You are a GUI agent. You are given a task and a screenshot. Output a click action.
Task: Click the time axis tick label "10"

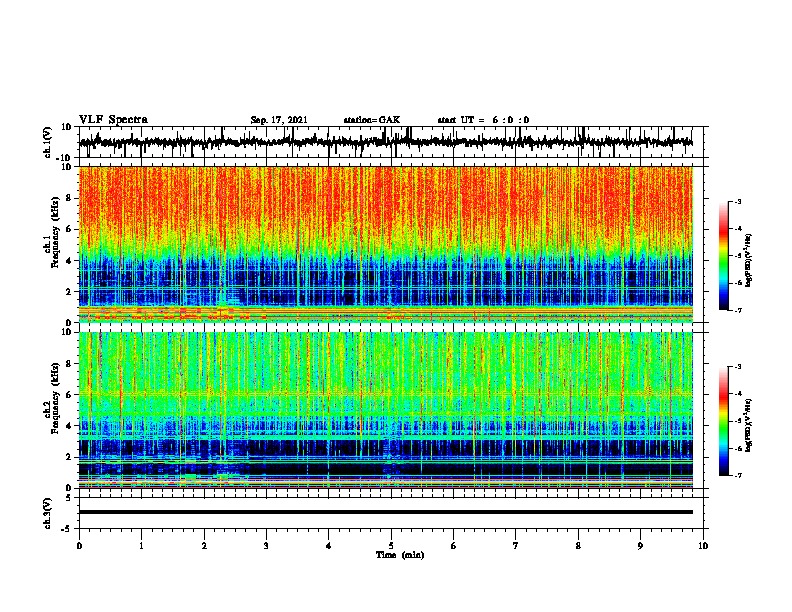[703, 546]
